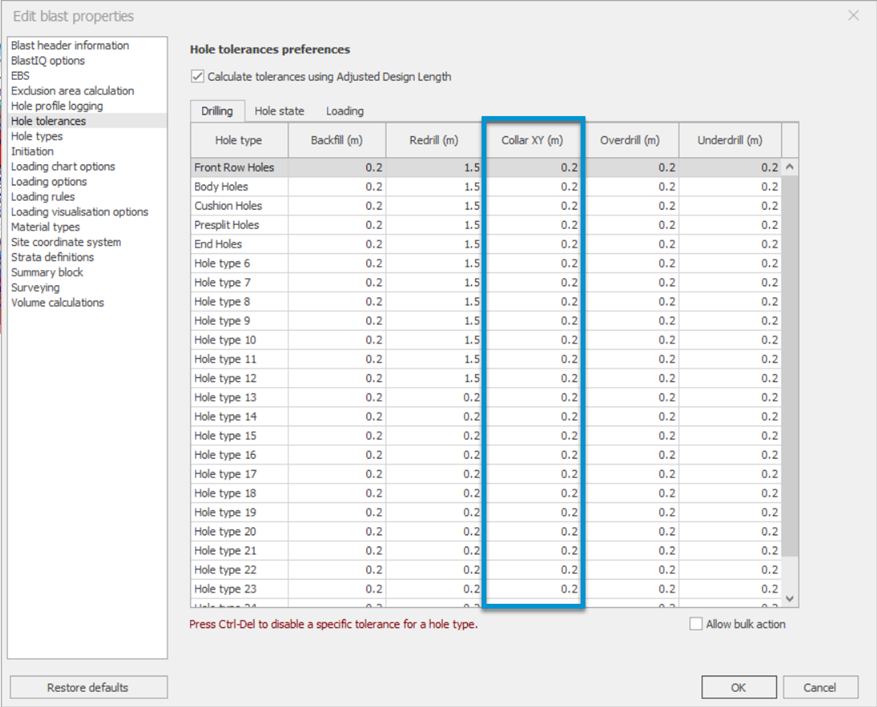Screen dimensions: 877x707
Task: Select the Front Row Holes row label
Action: click(239, 167)
